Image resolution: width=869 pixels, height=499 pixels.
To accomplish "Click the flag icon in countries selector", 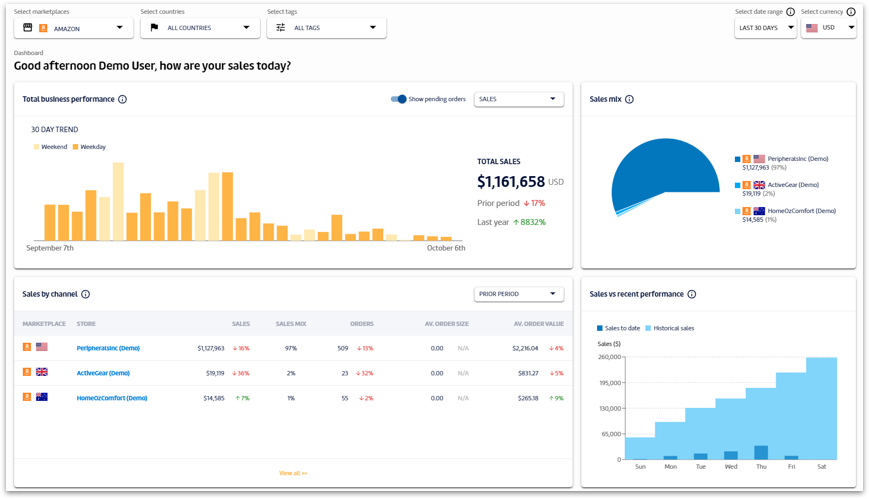I will (155, 27).
